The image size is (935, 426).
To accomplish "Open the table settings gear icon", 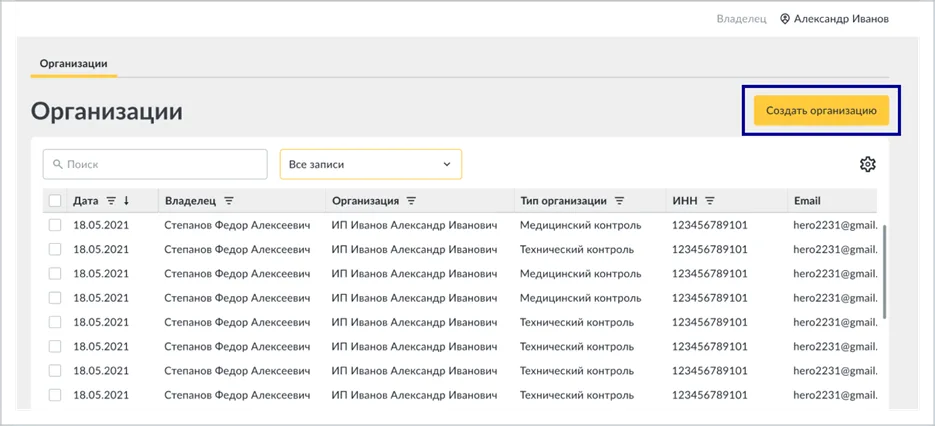I will coord(868,164).
